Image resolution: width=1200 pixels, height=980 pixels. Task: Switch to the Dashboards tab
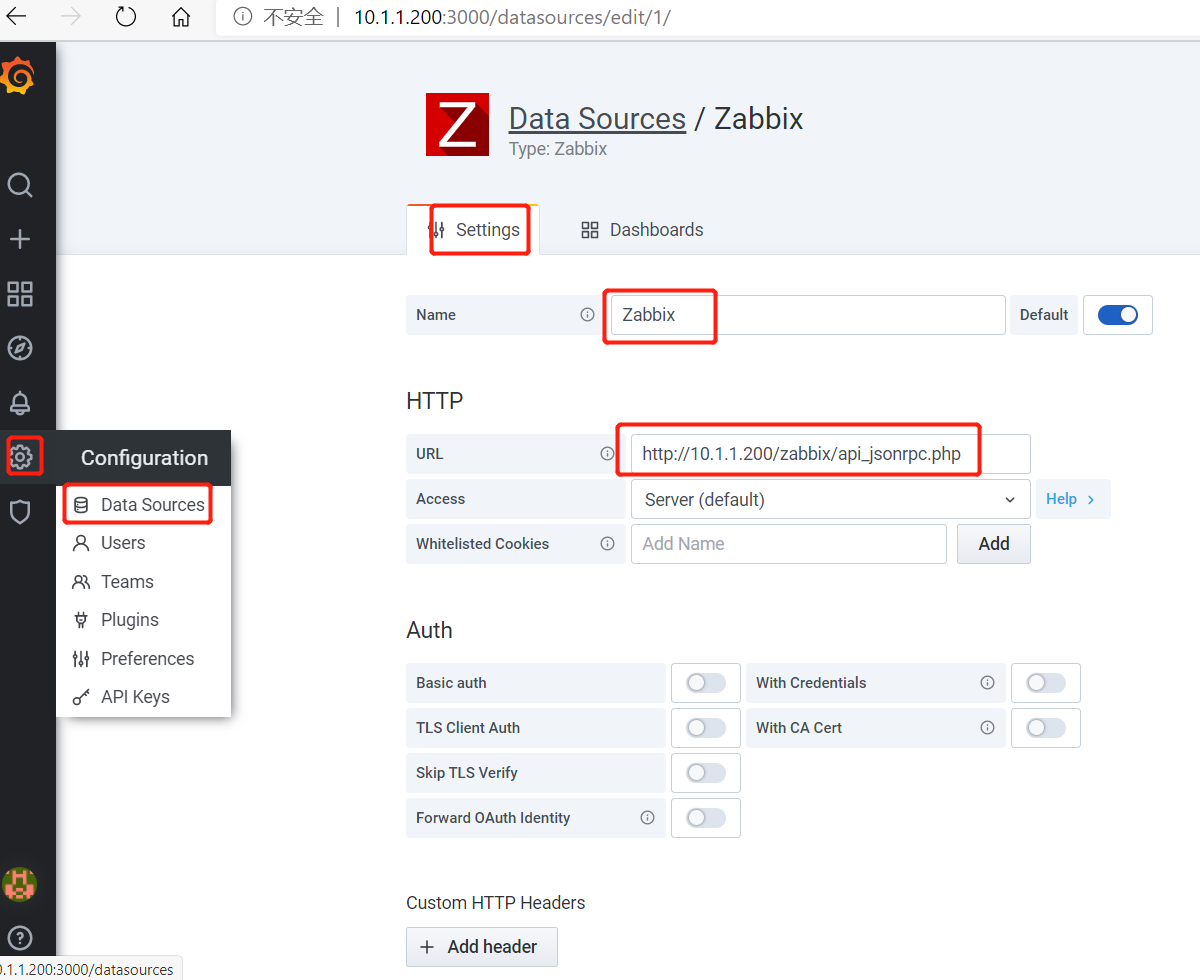(x=642, y=229)
